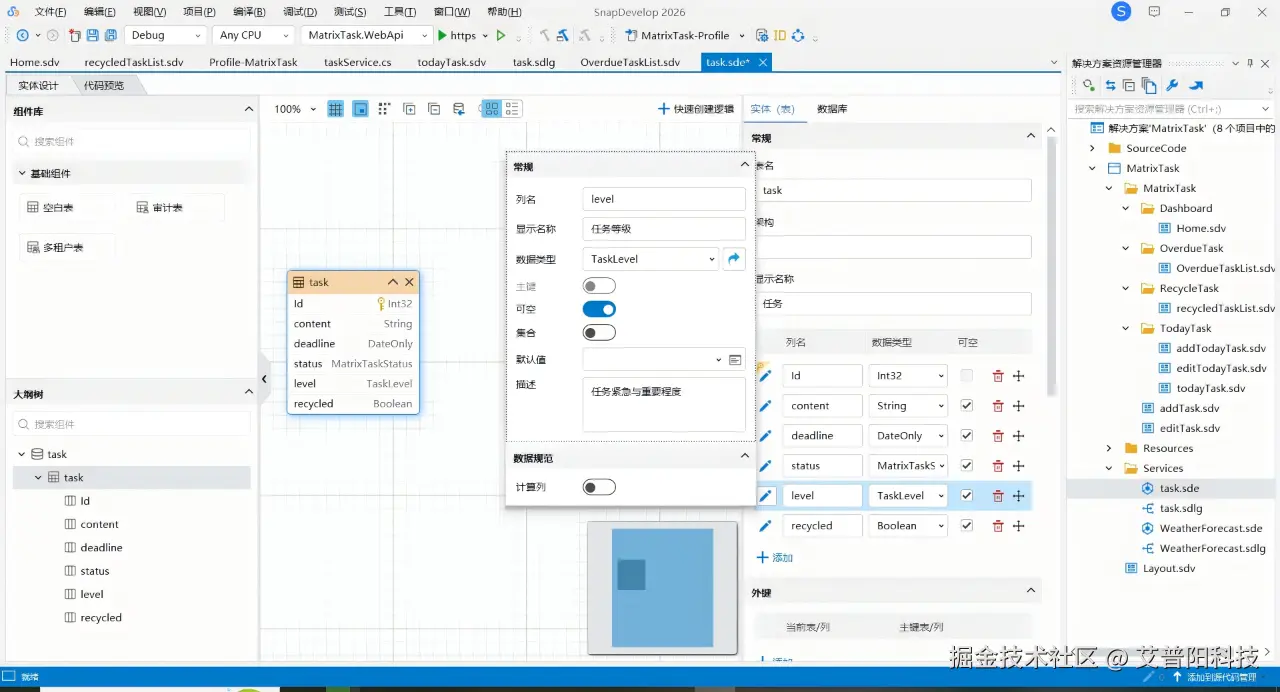Open data type link arrow beside TaskLevel
This screenshot has height=692, width=1280.
[x=734, y=259]
